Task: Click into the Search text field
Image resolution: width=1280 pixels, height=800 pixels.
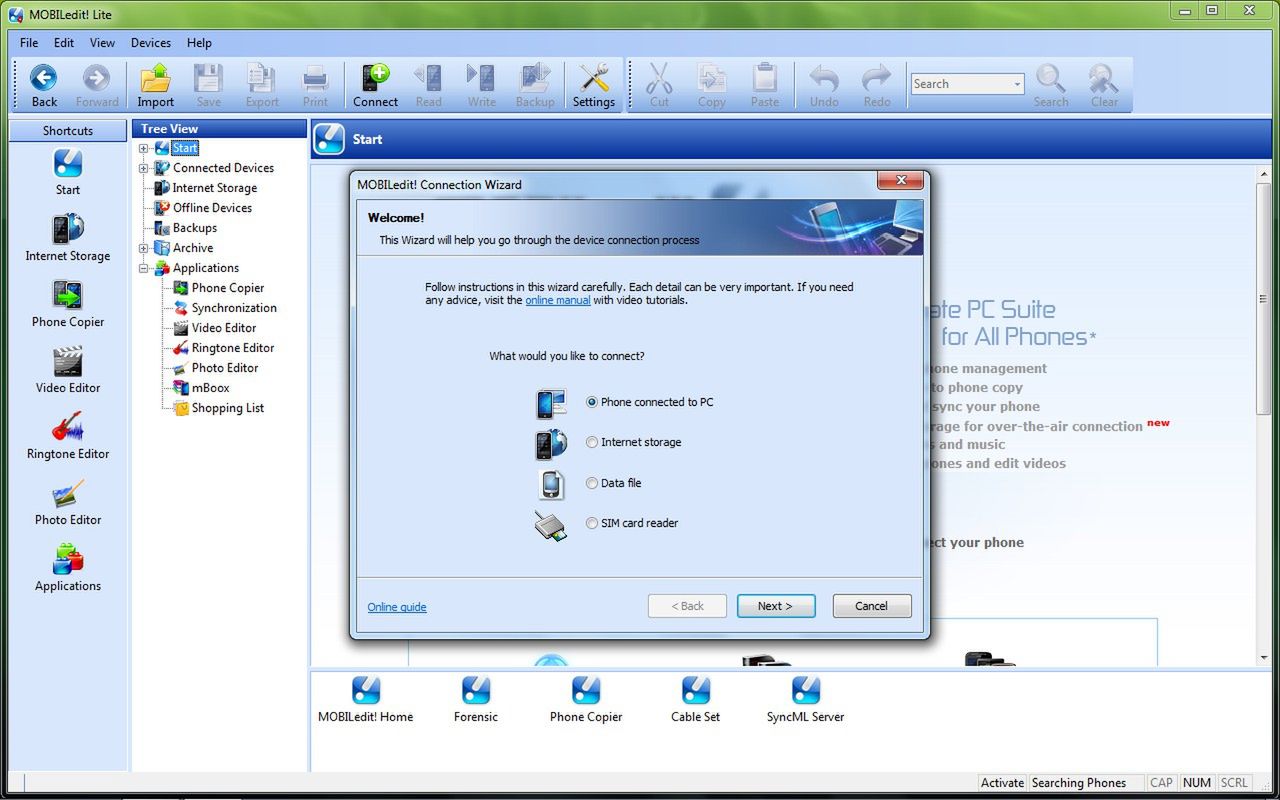Action: (961, 84)
